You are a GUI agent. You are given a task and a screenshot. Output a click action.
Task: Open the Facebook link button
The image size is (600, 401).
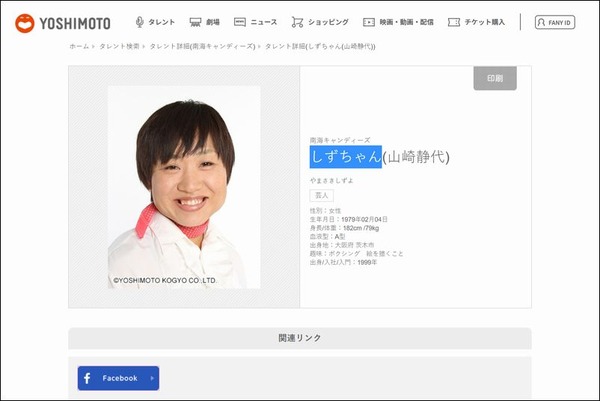(118, 378)
